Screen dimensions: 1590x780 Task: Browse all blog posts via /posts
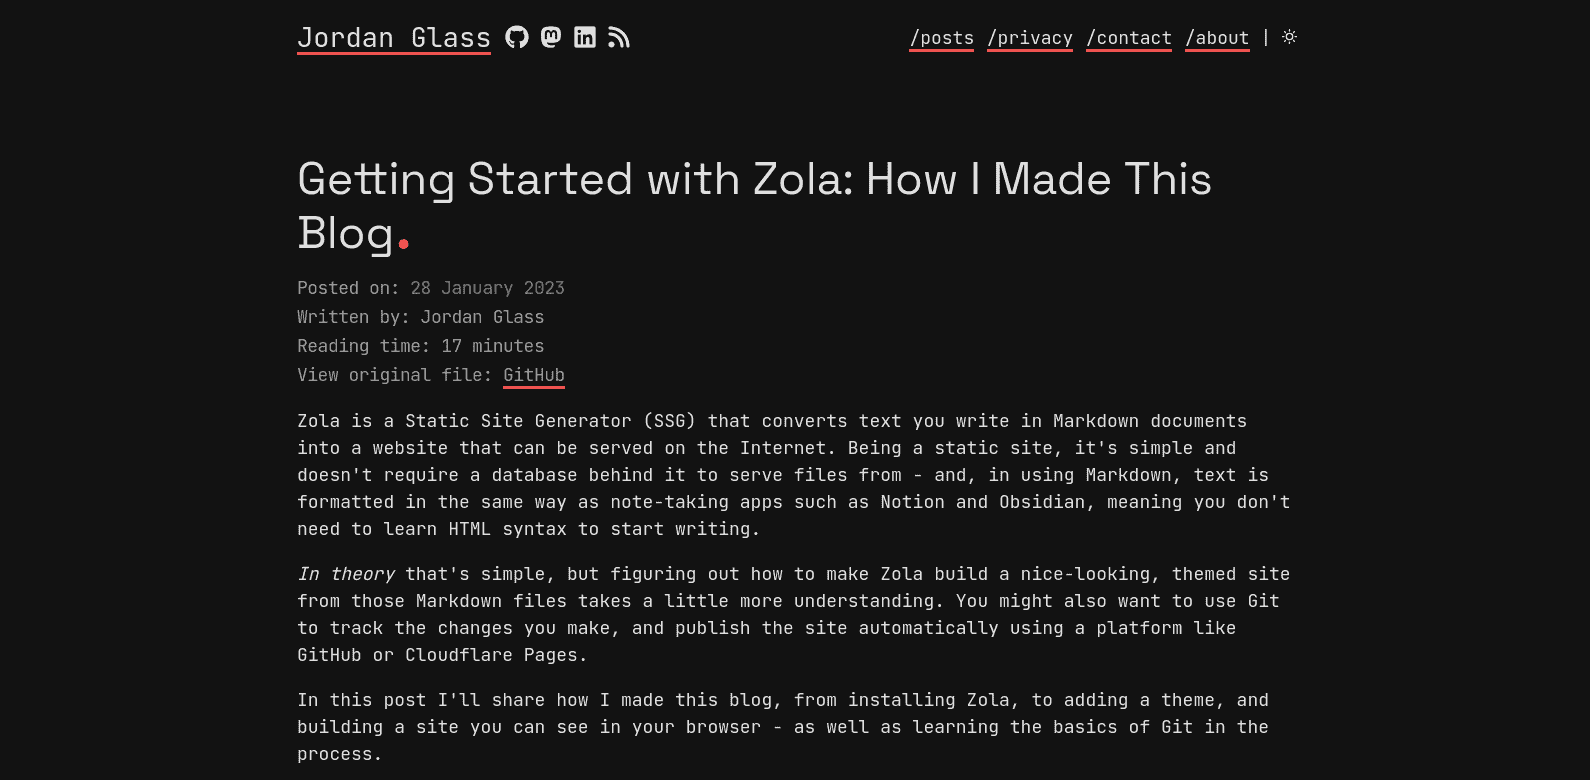point(940,38)
